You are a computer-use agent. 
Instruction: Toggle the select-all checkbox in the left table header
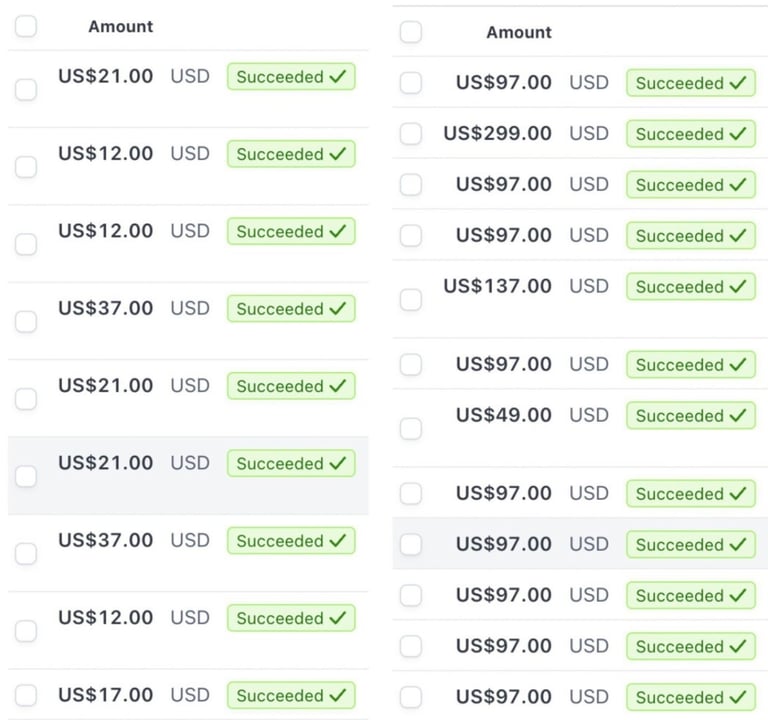click(26, 27)
